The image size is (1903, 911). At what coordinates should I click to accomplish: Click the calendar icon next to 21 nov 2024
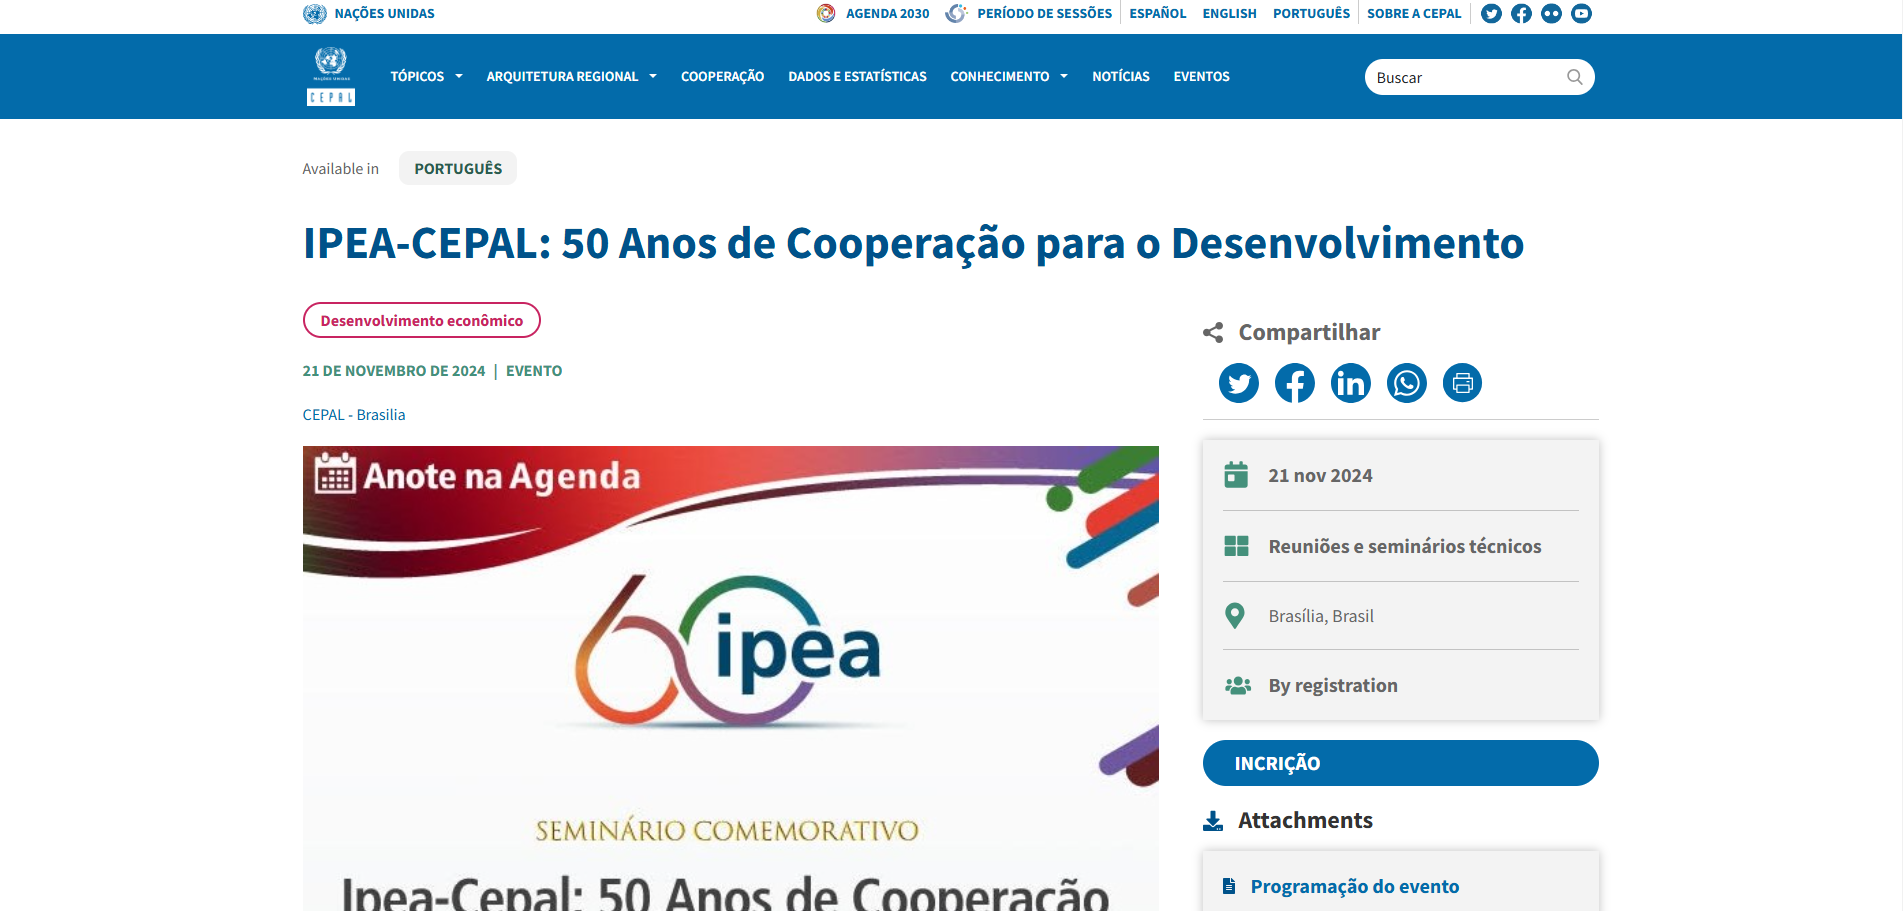(1236, 475)
